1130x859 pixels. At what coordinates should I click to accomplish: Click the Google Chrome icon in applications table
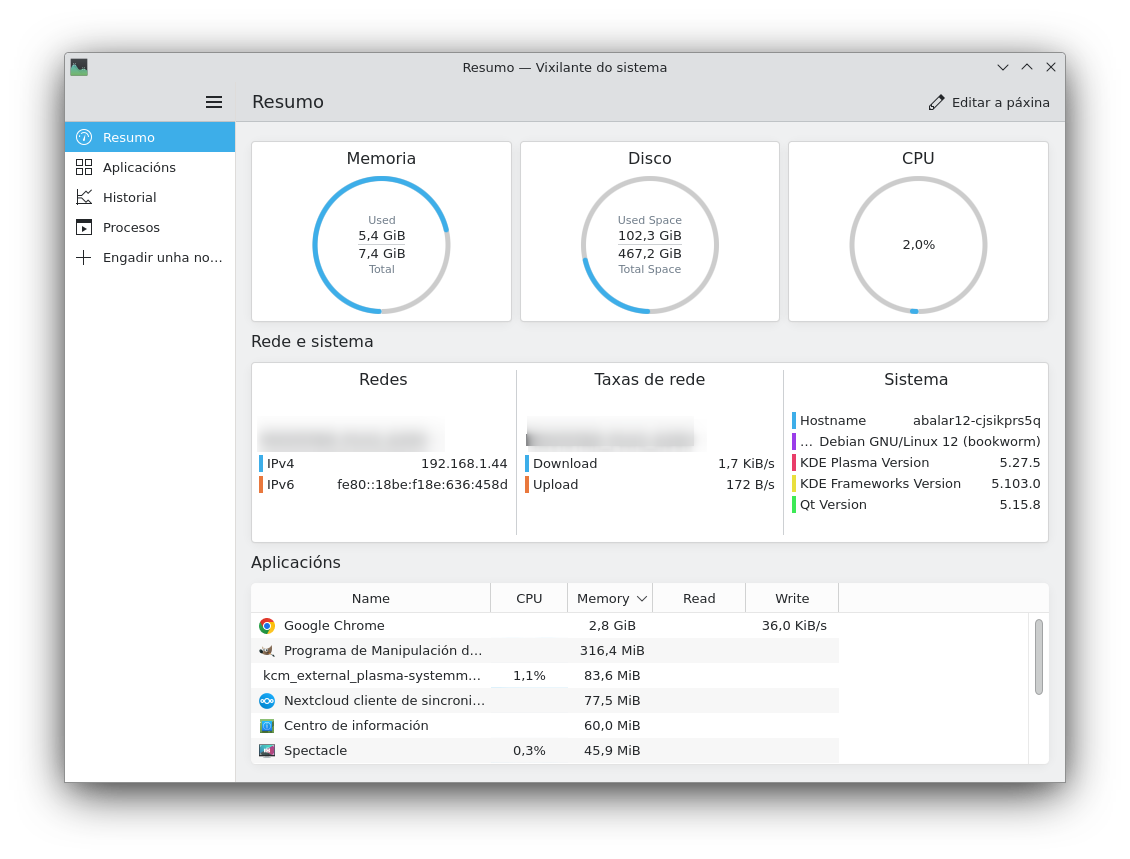point(267,626)
